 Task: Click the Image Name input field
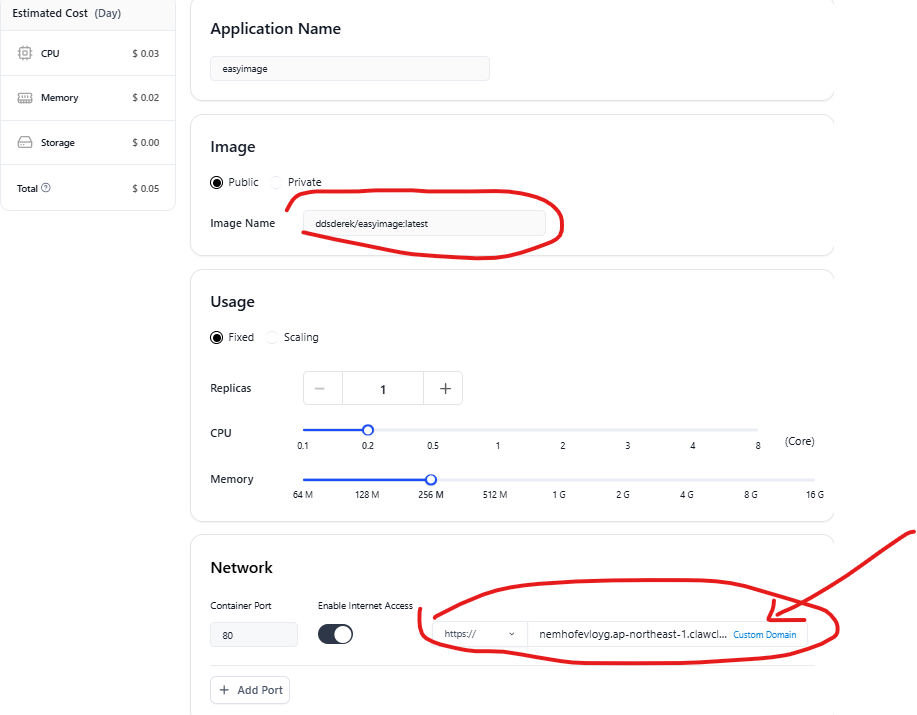424,224
